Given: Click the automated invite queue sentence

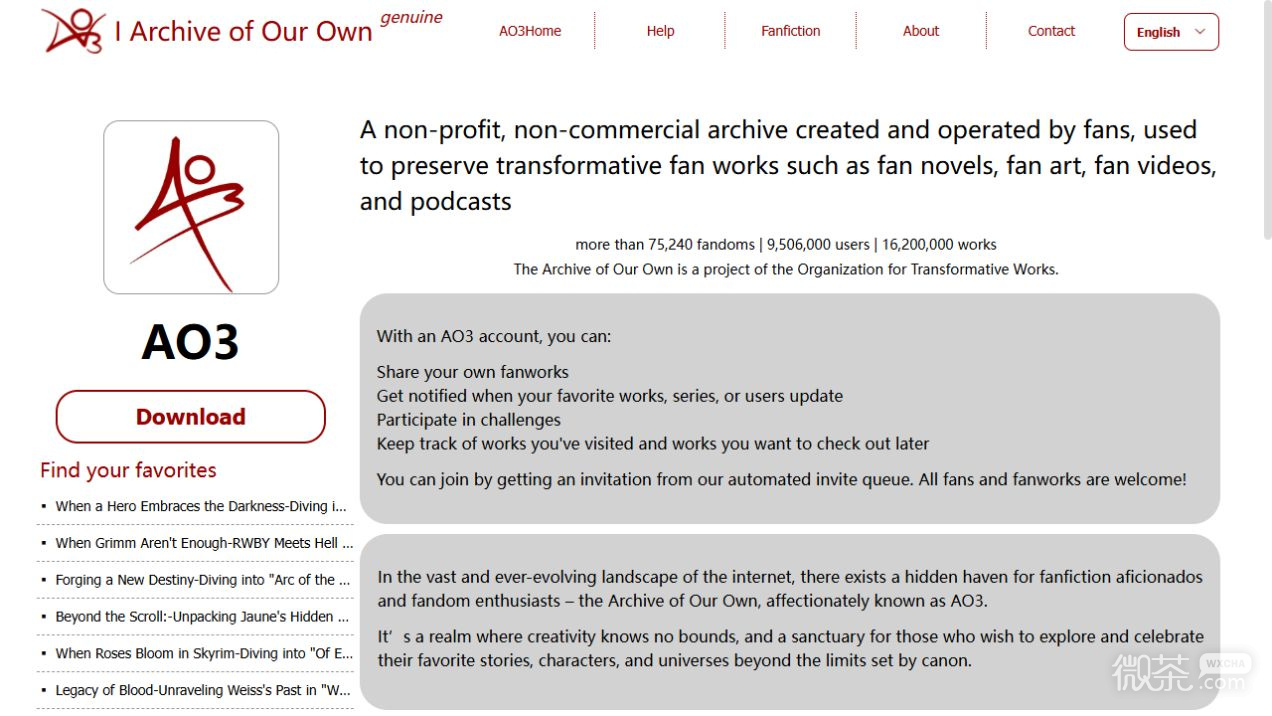Looking at the screenshot, I should pos(782,479).
